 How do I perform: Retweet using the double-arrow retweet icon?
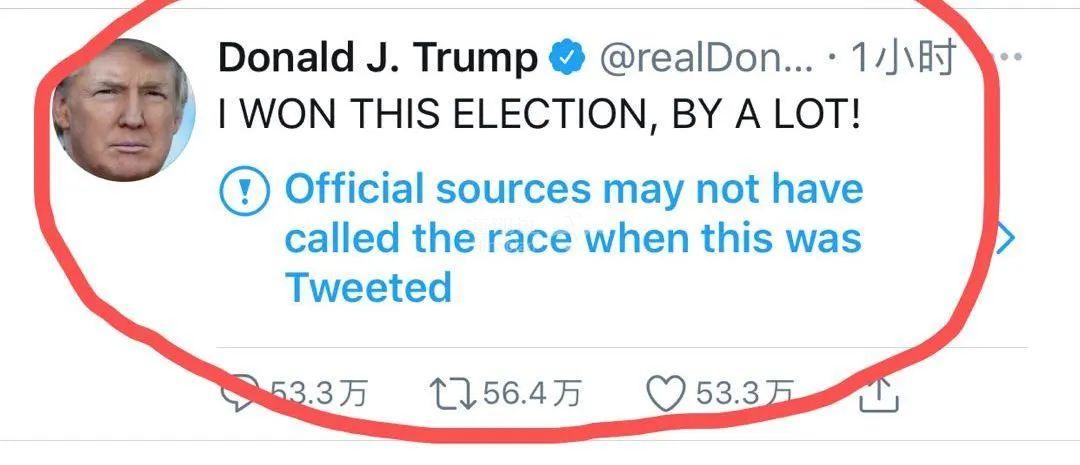pos(452,394)
